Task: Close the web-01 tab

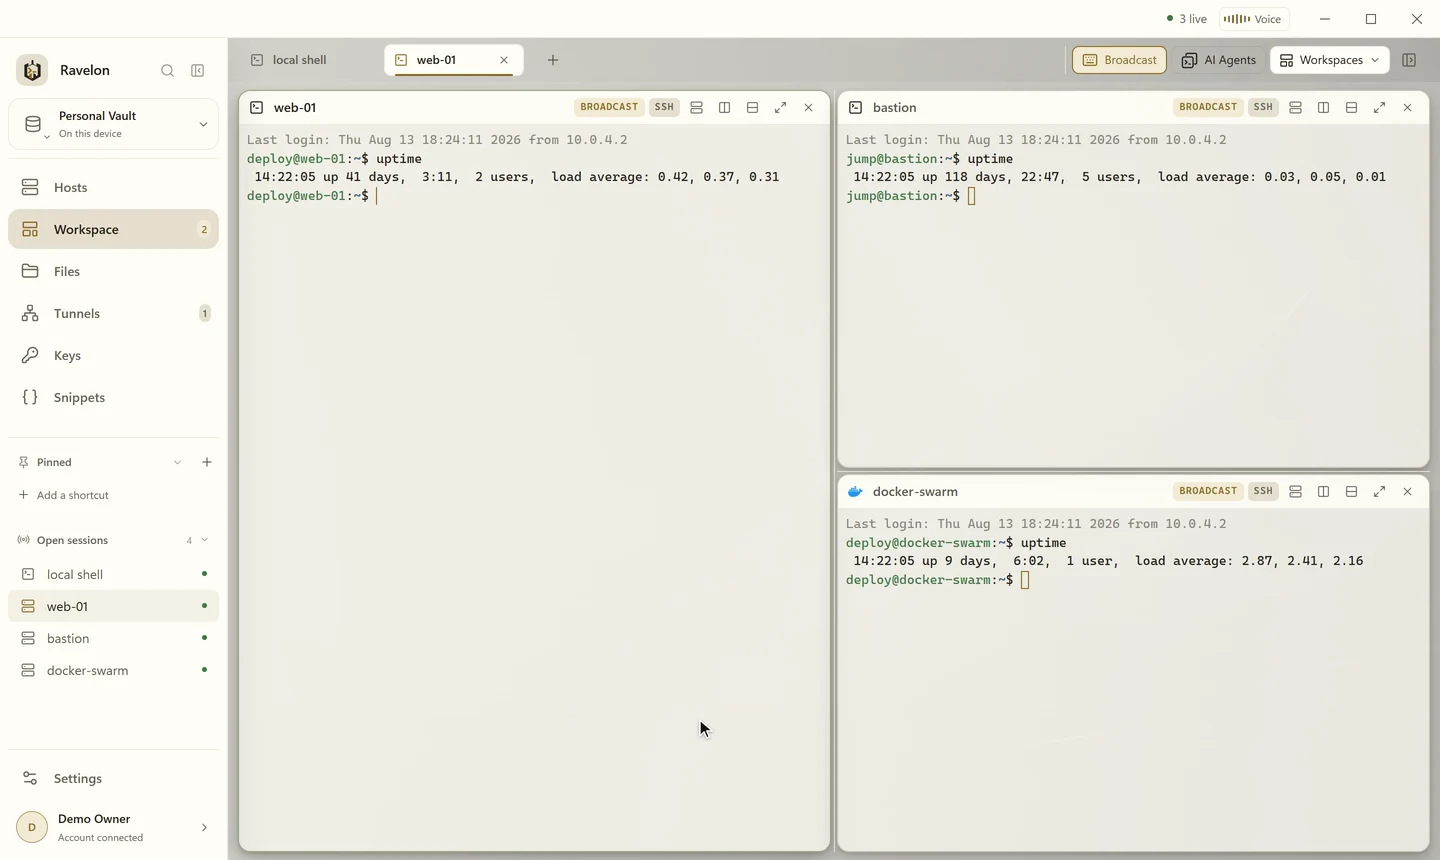Action: tap(504, 60)
